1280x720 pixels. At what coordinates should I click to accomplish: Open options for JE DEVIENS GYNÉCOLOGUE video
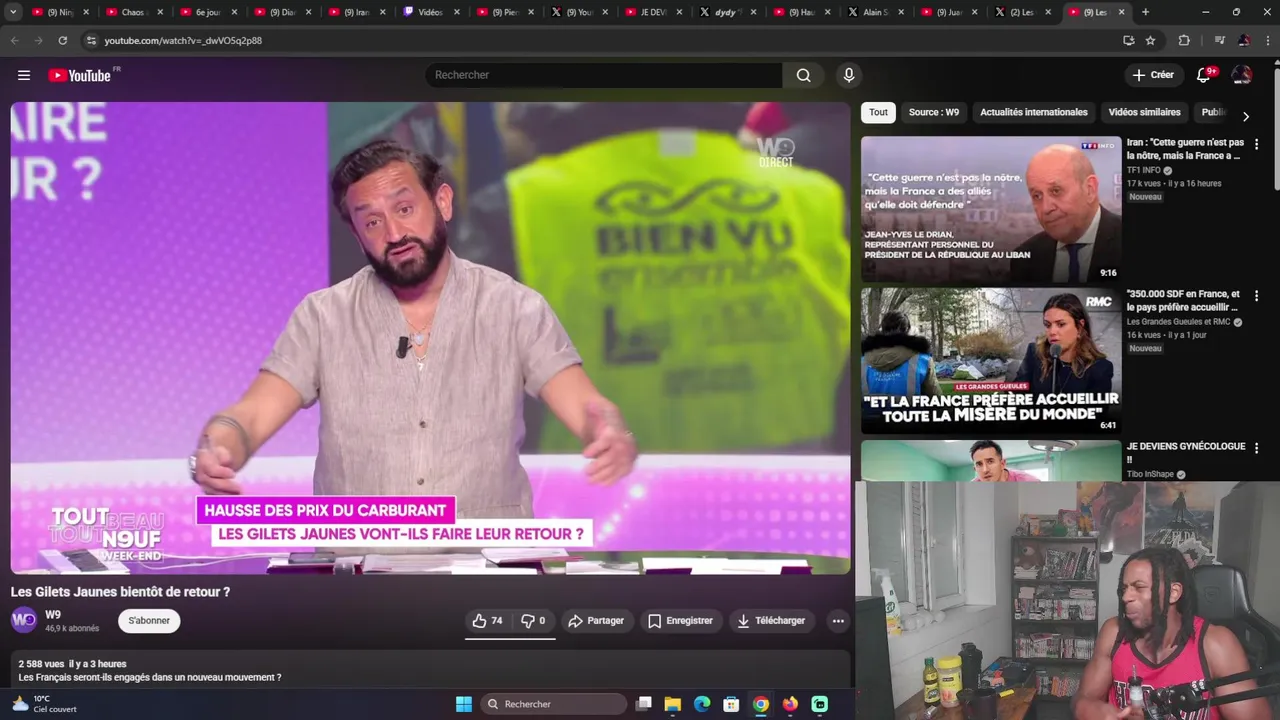point(1257,448)
